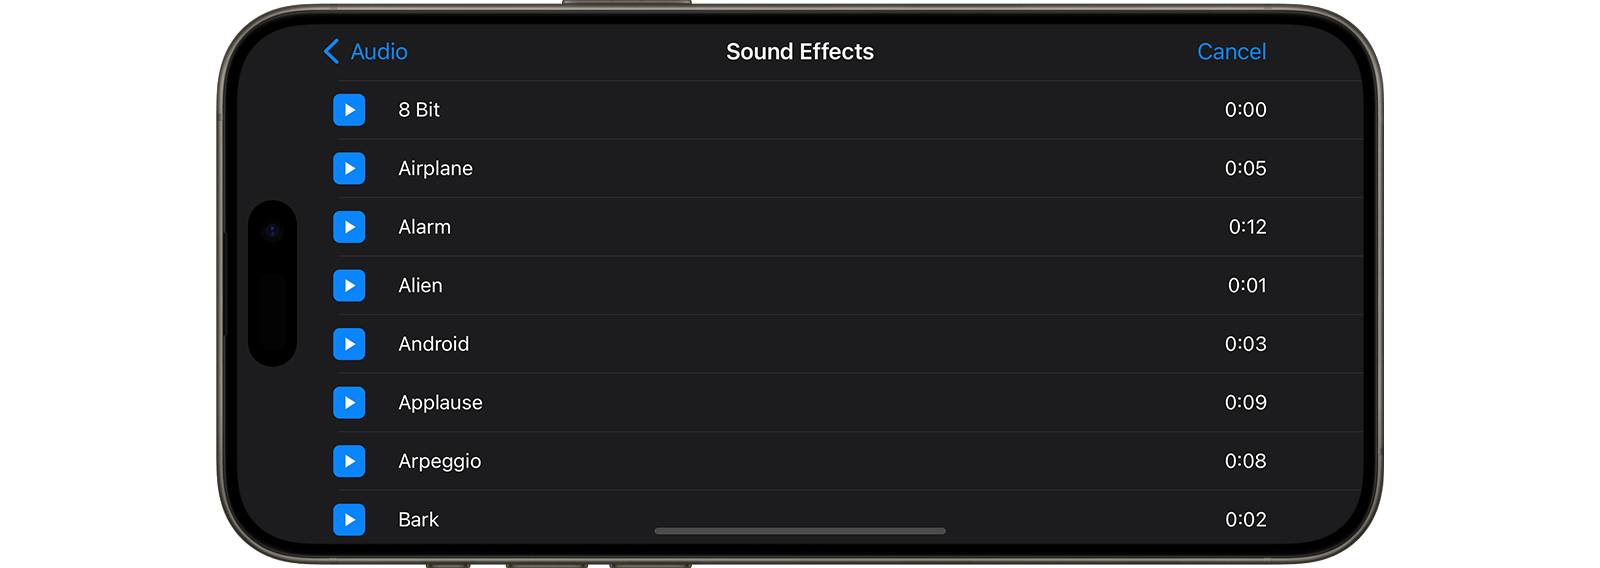The width and height of the screenshot is (1600, 568).
Task: Tap the play button next to Bark
Action: point(349,519)
